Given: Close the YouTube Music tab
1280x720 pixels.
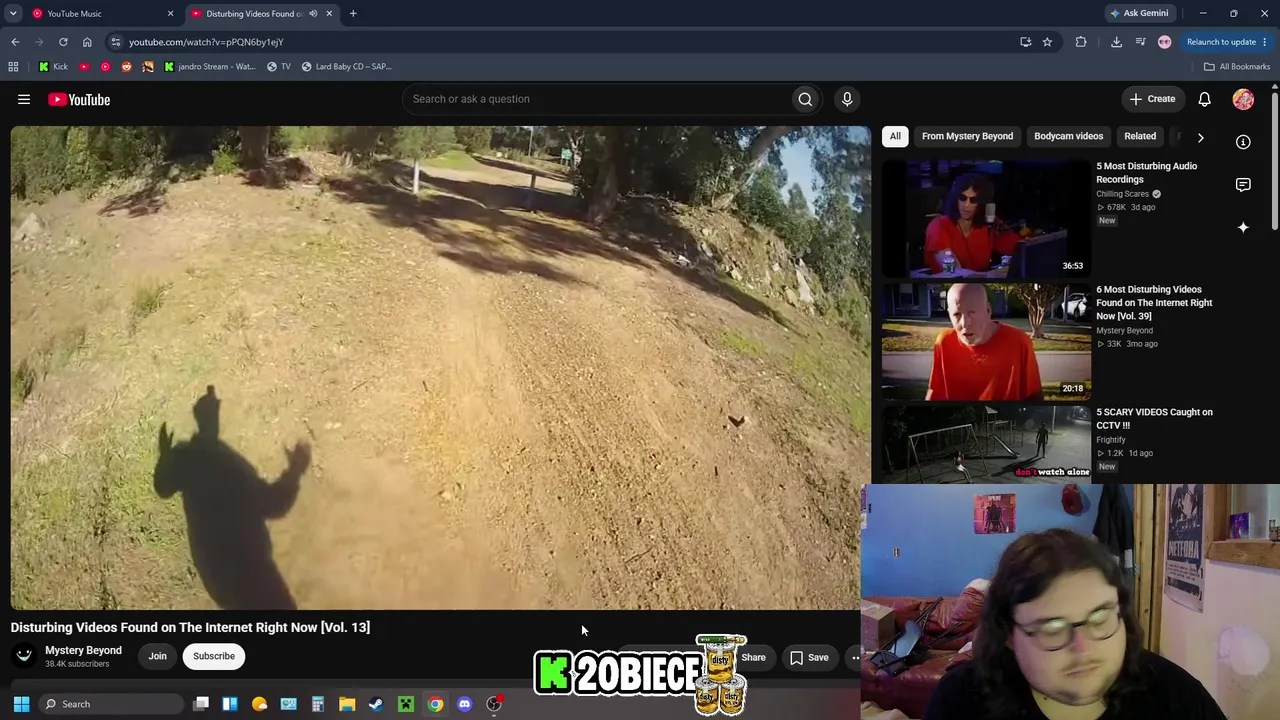Looking at the screenshot, I should [170, 14].
